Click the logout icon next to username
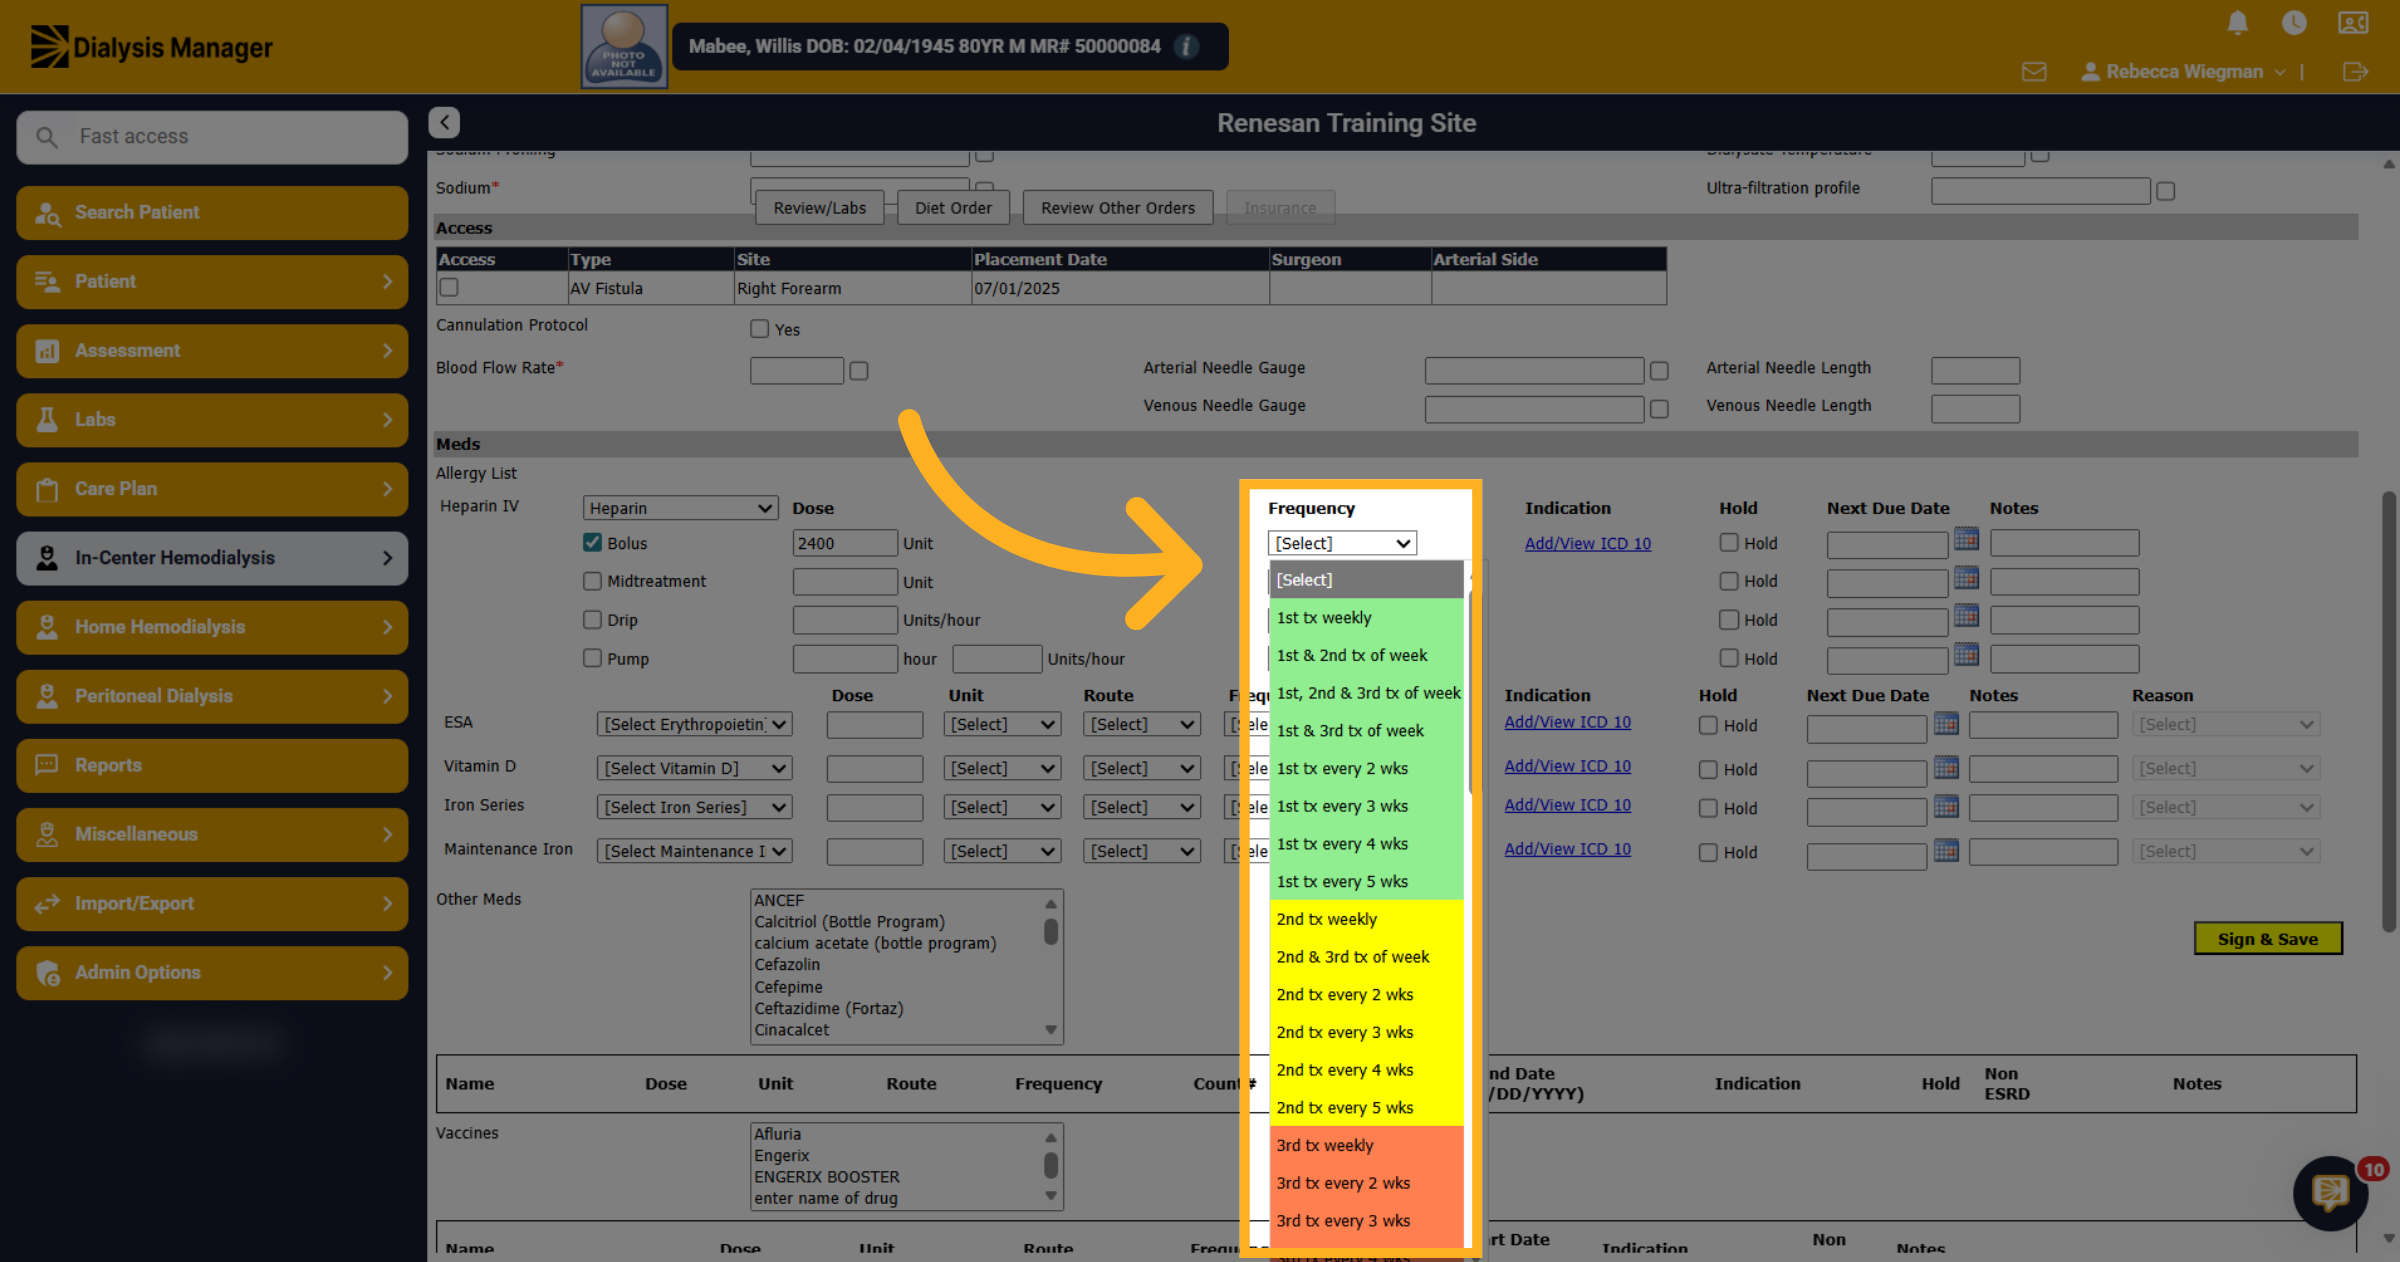Screen dimensions: 2400x1262 [x=2355, y=72]
